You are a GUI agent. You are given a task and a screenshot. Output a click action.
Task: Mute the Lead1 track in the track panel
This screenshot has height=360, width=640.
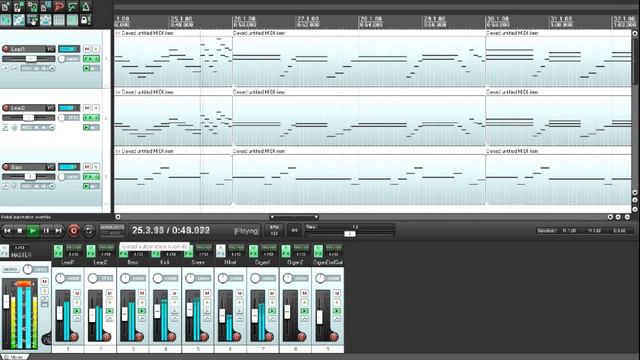(x=87, y=49)
